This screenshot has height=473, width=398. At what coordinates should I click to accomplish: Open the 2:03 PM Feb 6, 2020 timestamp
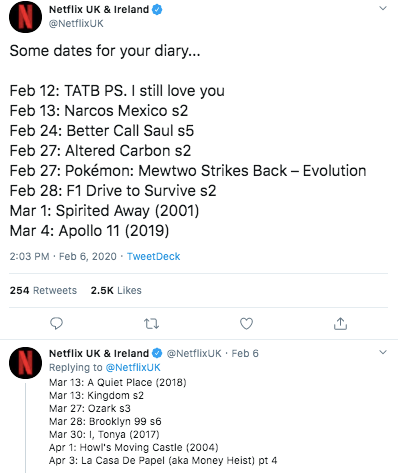[63, 256]
